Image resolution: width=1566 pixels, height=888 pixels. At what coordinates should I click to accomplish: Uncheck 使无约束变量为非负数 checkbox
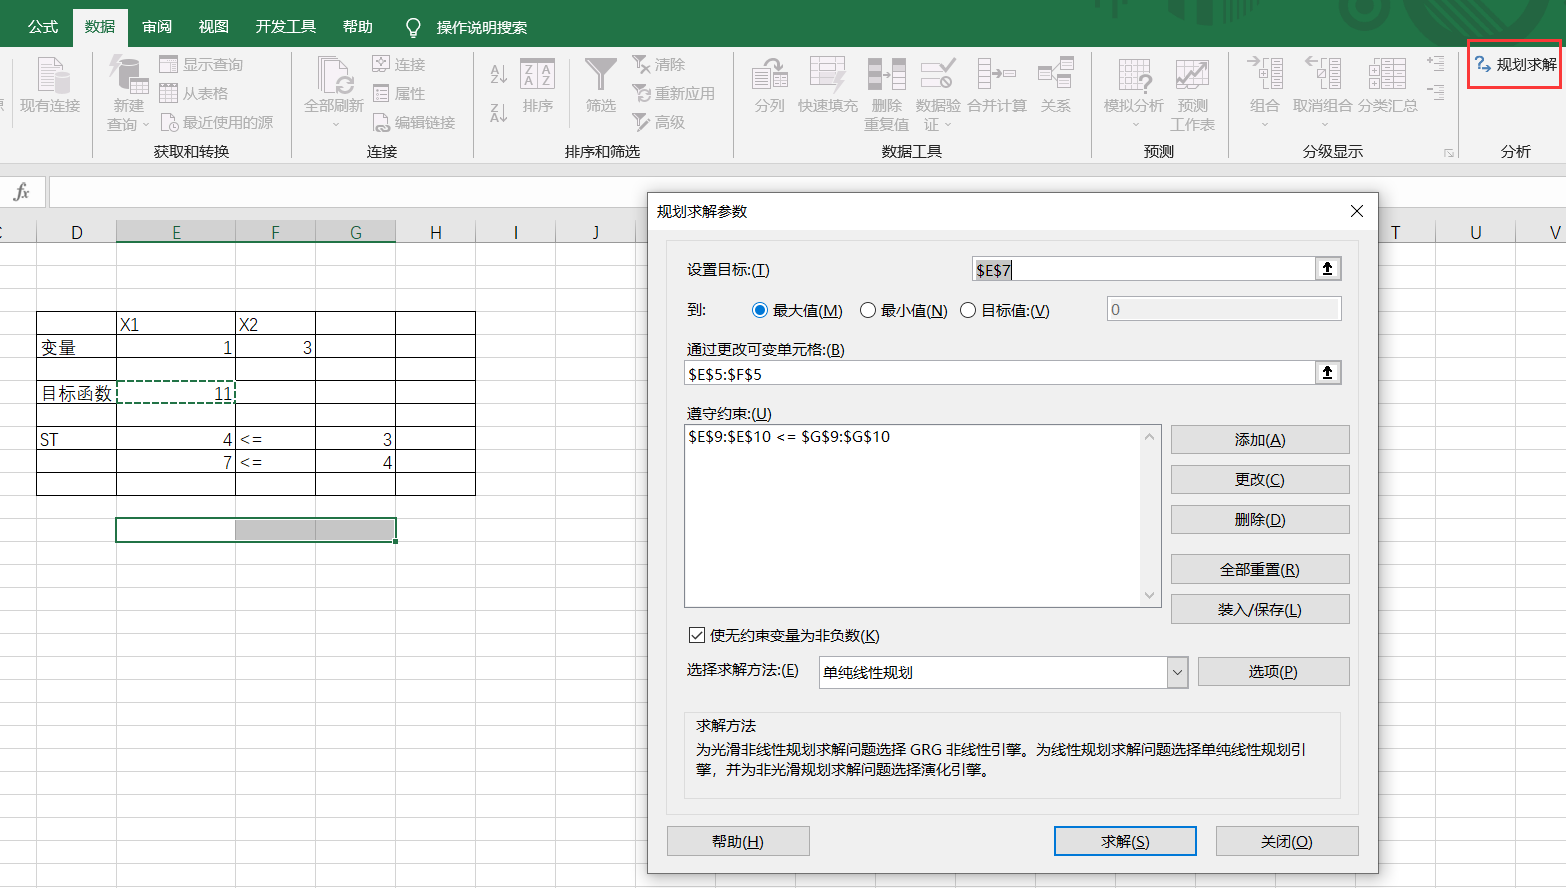pos(697,636)
